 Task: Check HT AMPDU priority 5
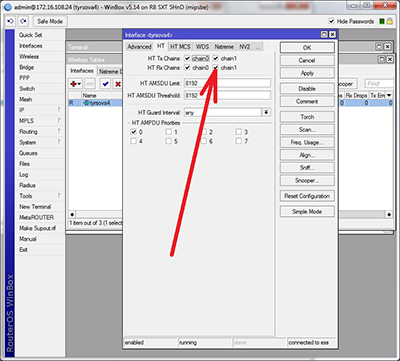click(168, 141)
